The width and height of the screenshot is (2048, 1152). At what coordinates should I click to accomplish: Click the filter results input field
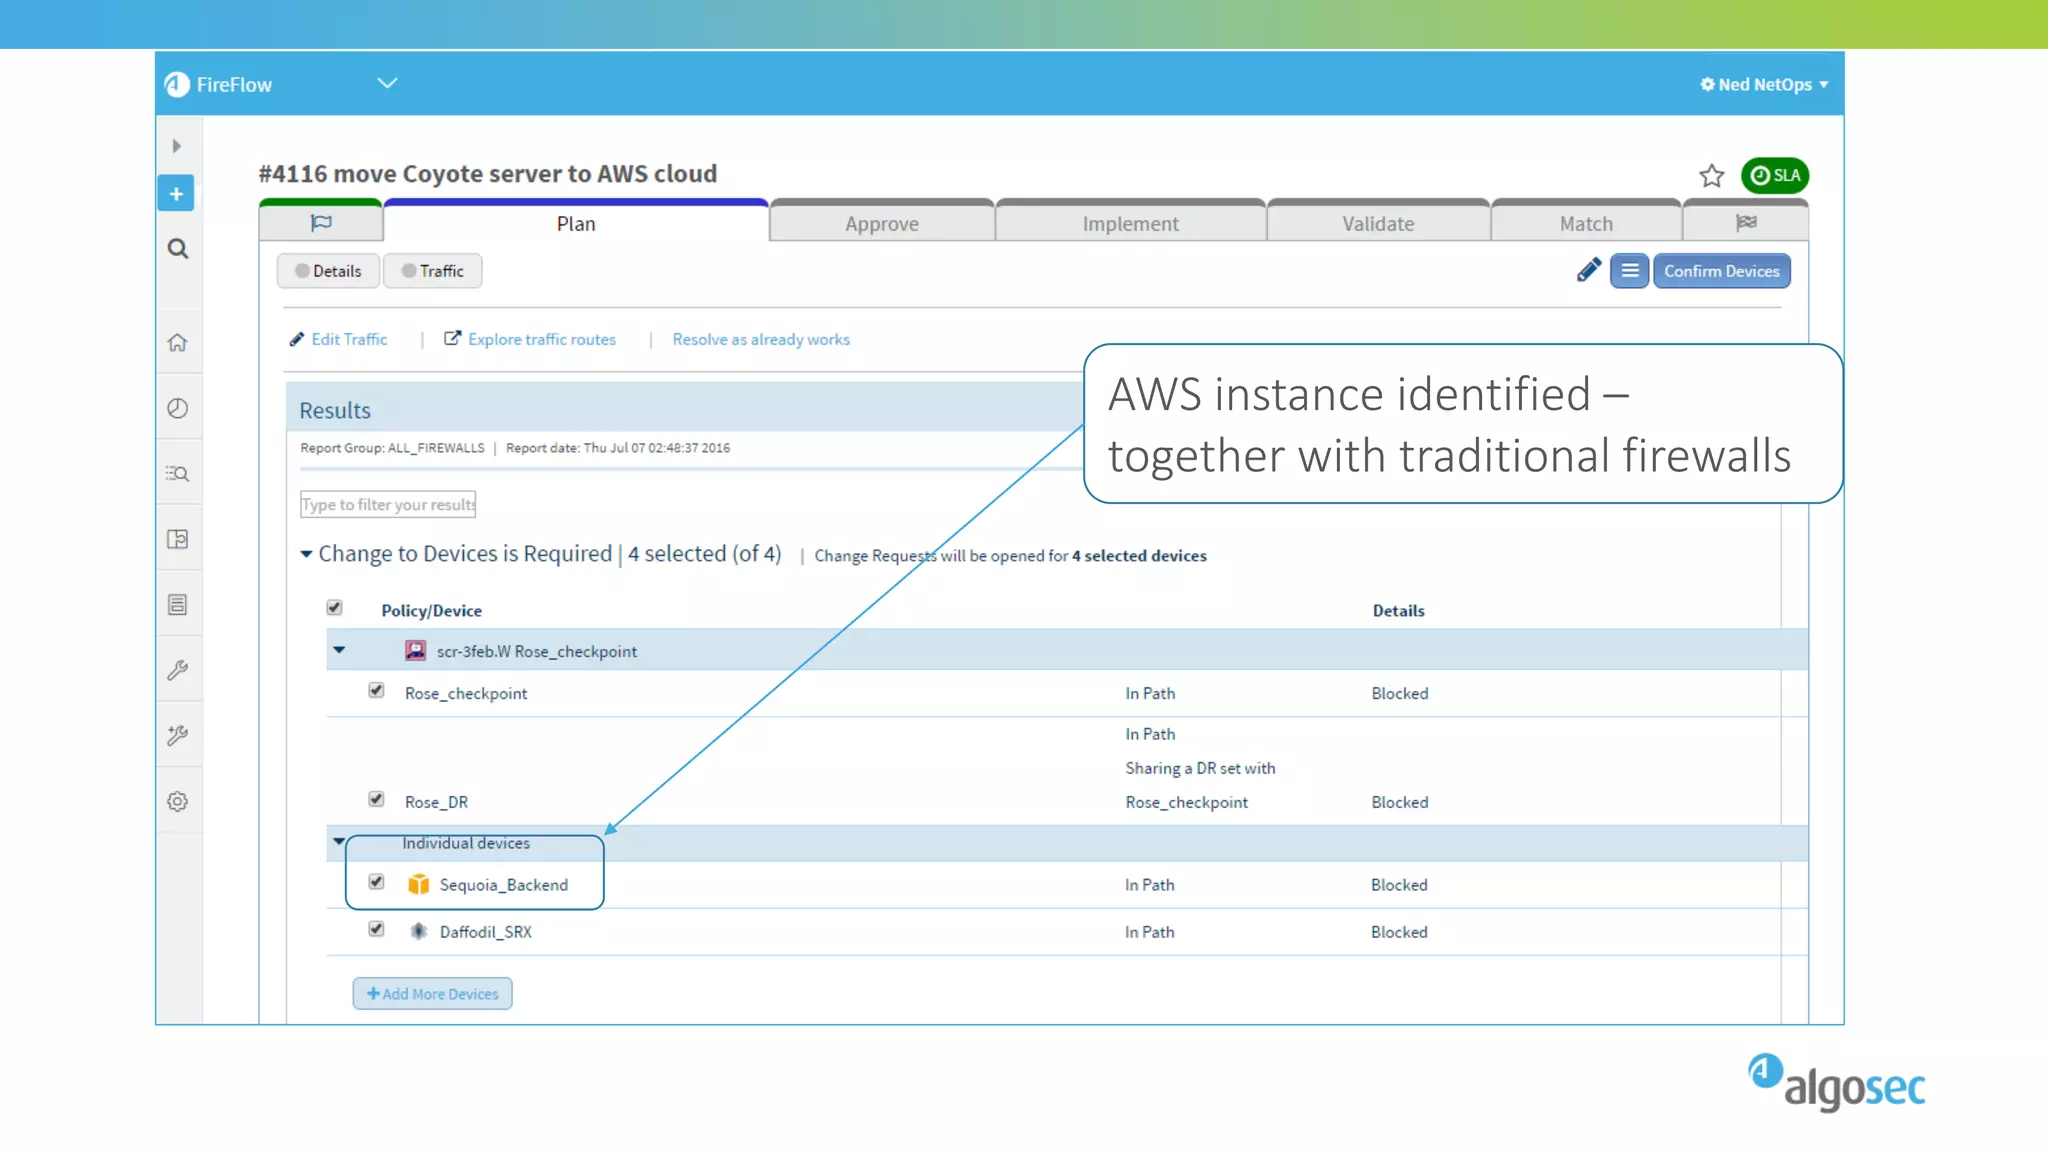[x=388, y=504]
